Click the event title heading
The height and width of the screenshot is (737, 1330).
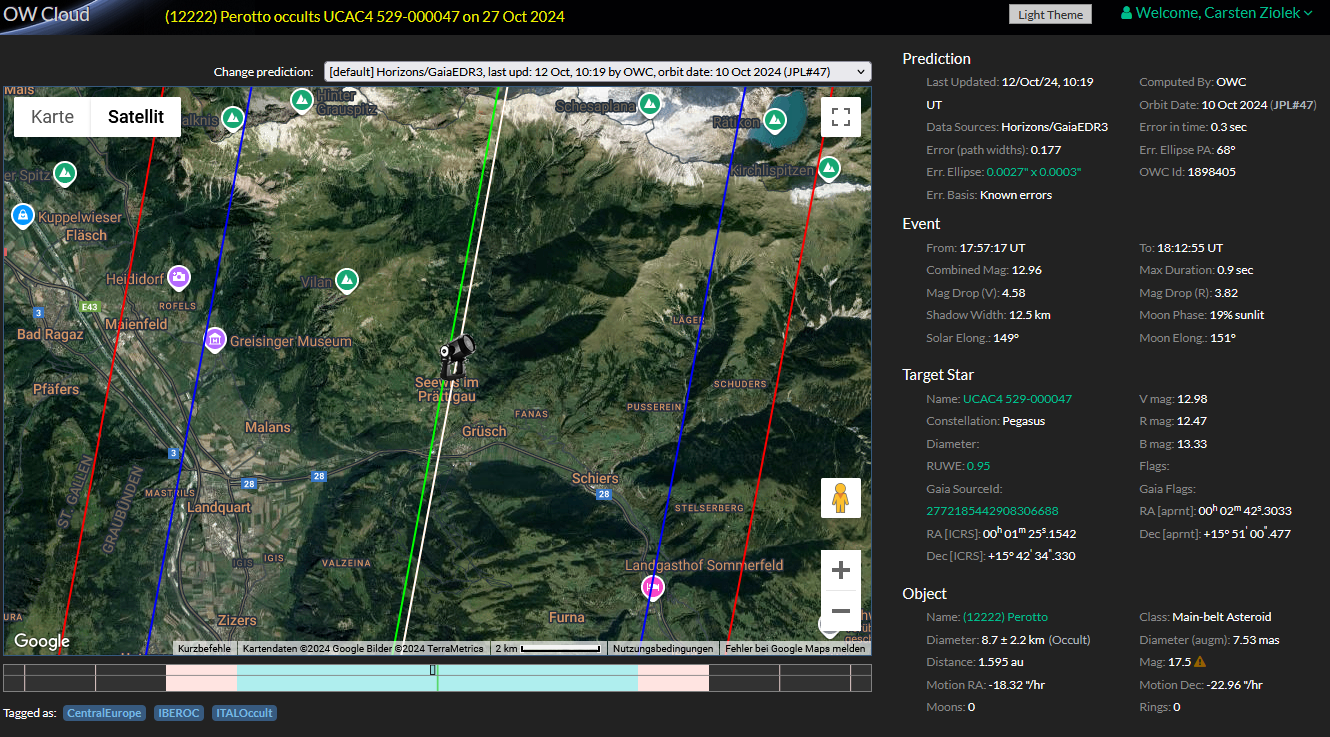365,16
